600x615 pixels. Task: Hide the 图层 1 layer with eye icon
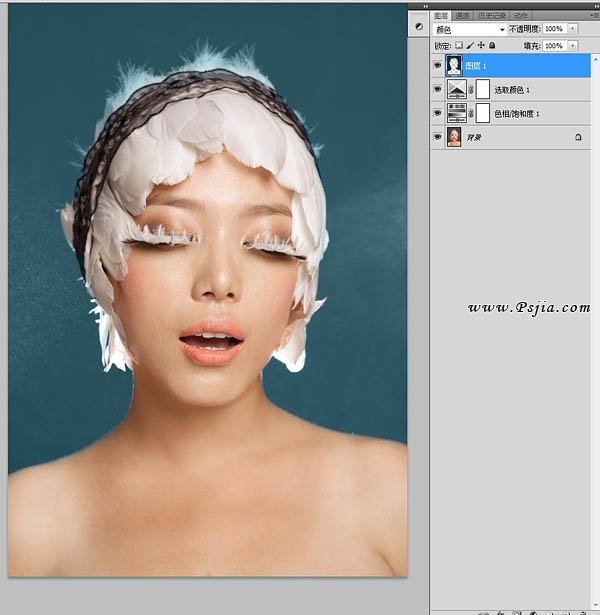pos(438,65)
